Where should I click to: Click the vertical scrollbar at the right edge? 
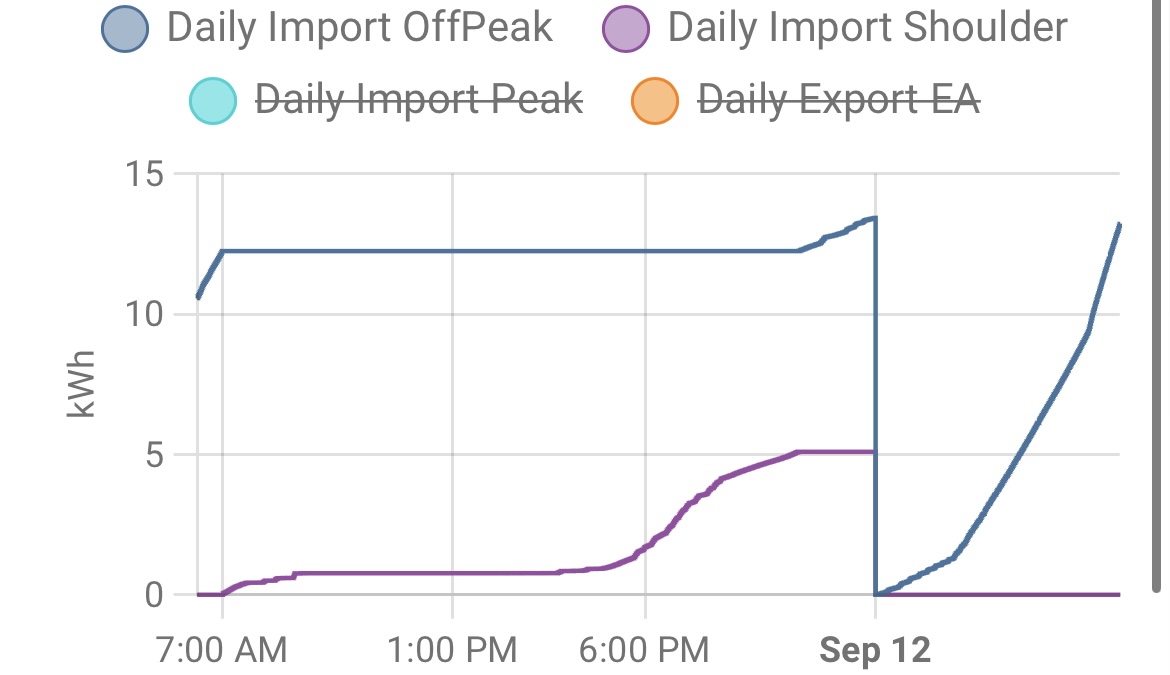[1155, 300]
